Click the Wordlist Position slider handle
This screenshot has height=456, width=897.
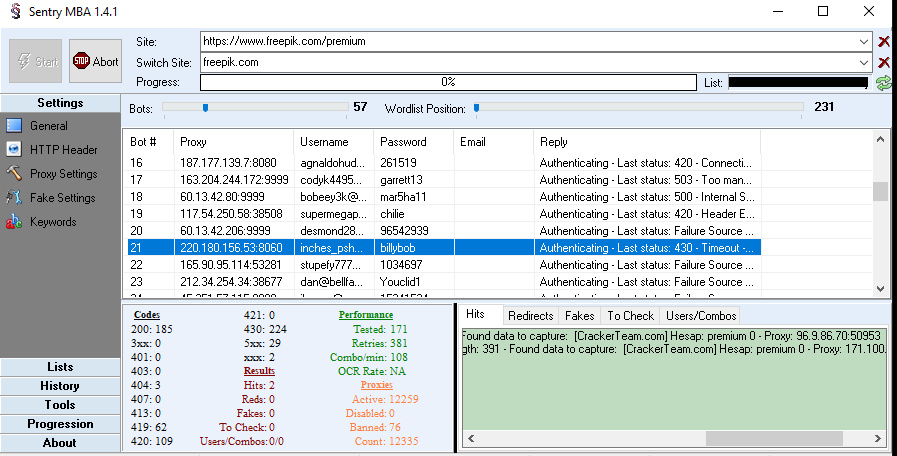click(476, 108)
